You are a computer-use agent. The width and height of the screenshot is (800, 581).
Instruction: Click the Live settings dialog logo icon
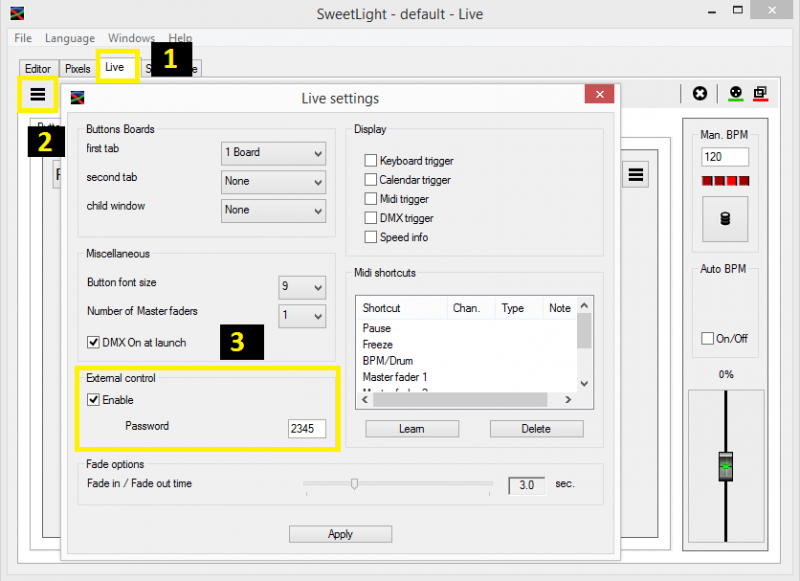tap(78, 97)
